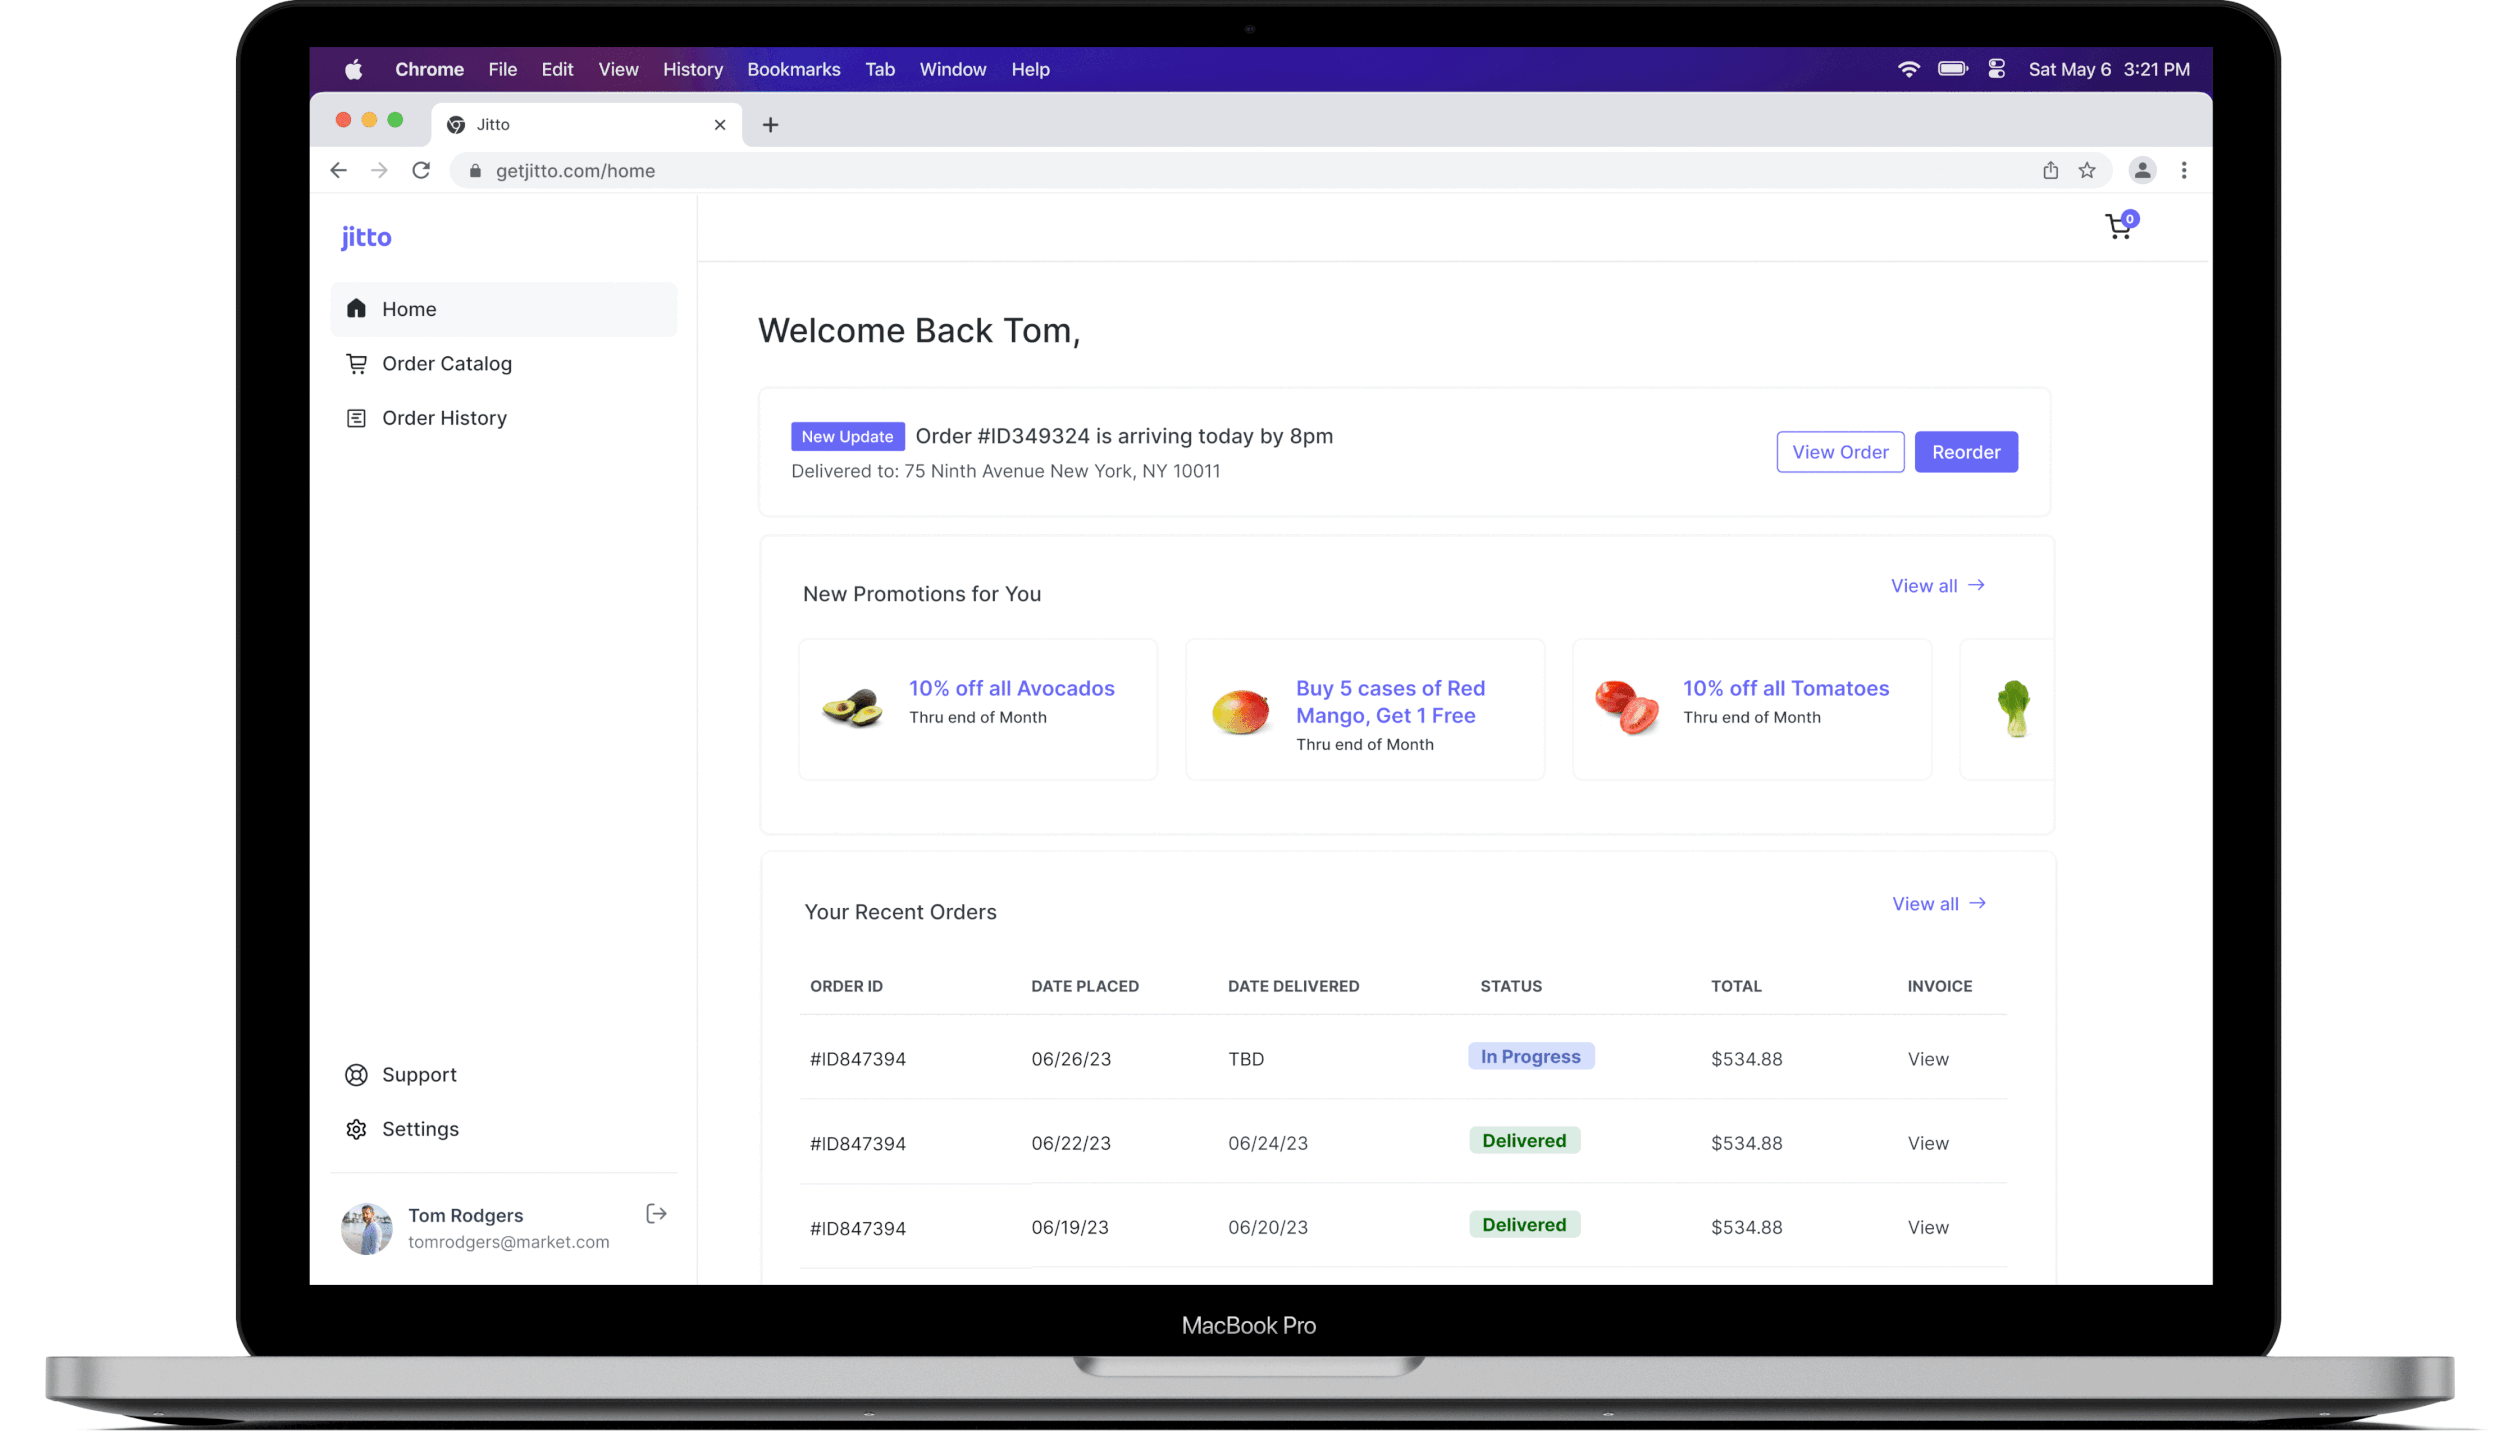Click the share icon in address bar
This screenshot has width=2500, height=1433.
[x=2051, y=171]
